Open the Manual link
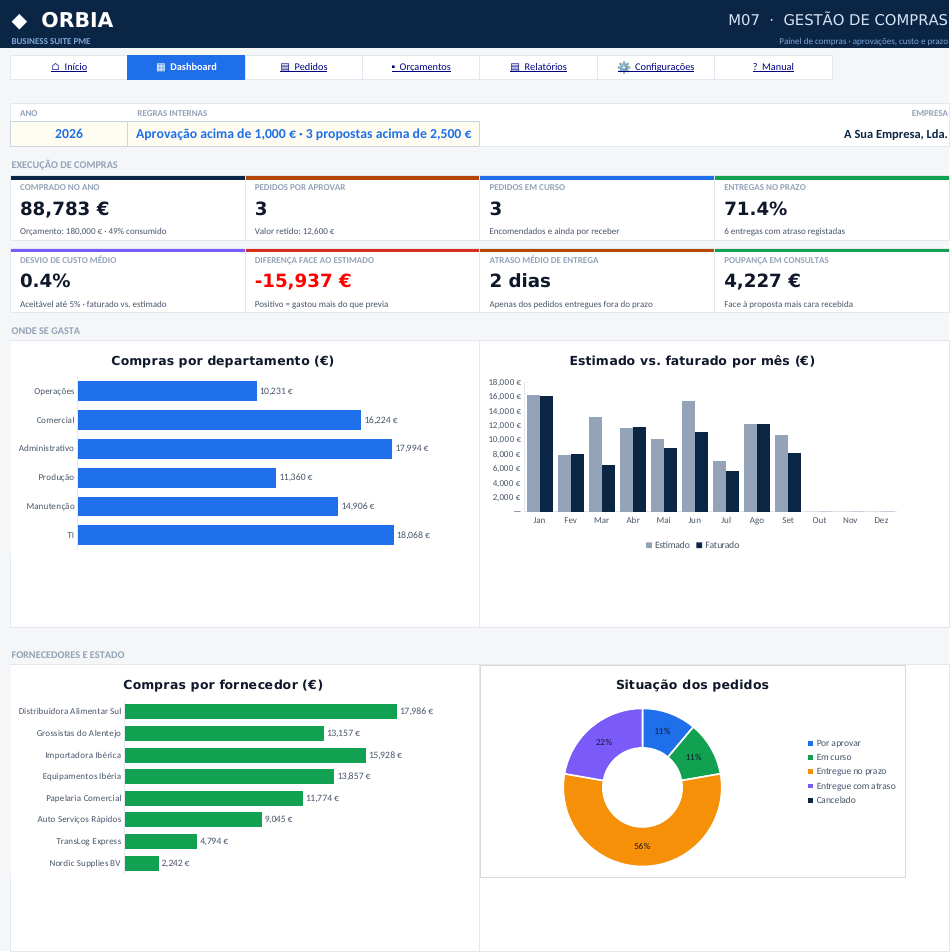Viewport: 950px width, 952px height. 773,67
